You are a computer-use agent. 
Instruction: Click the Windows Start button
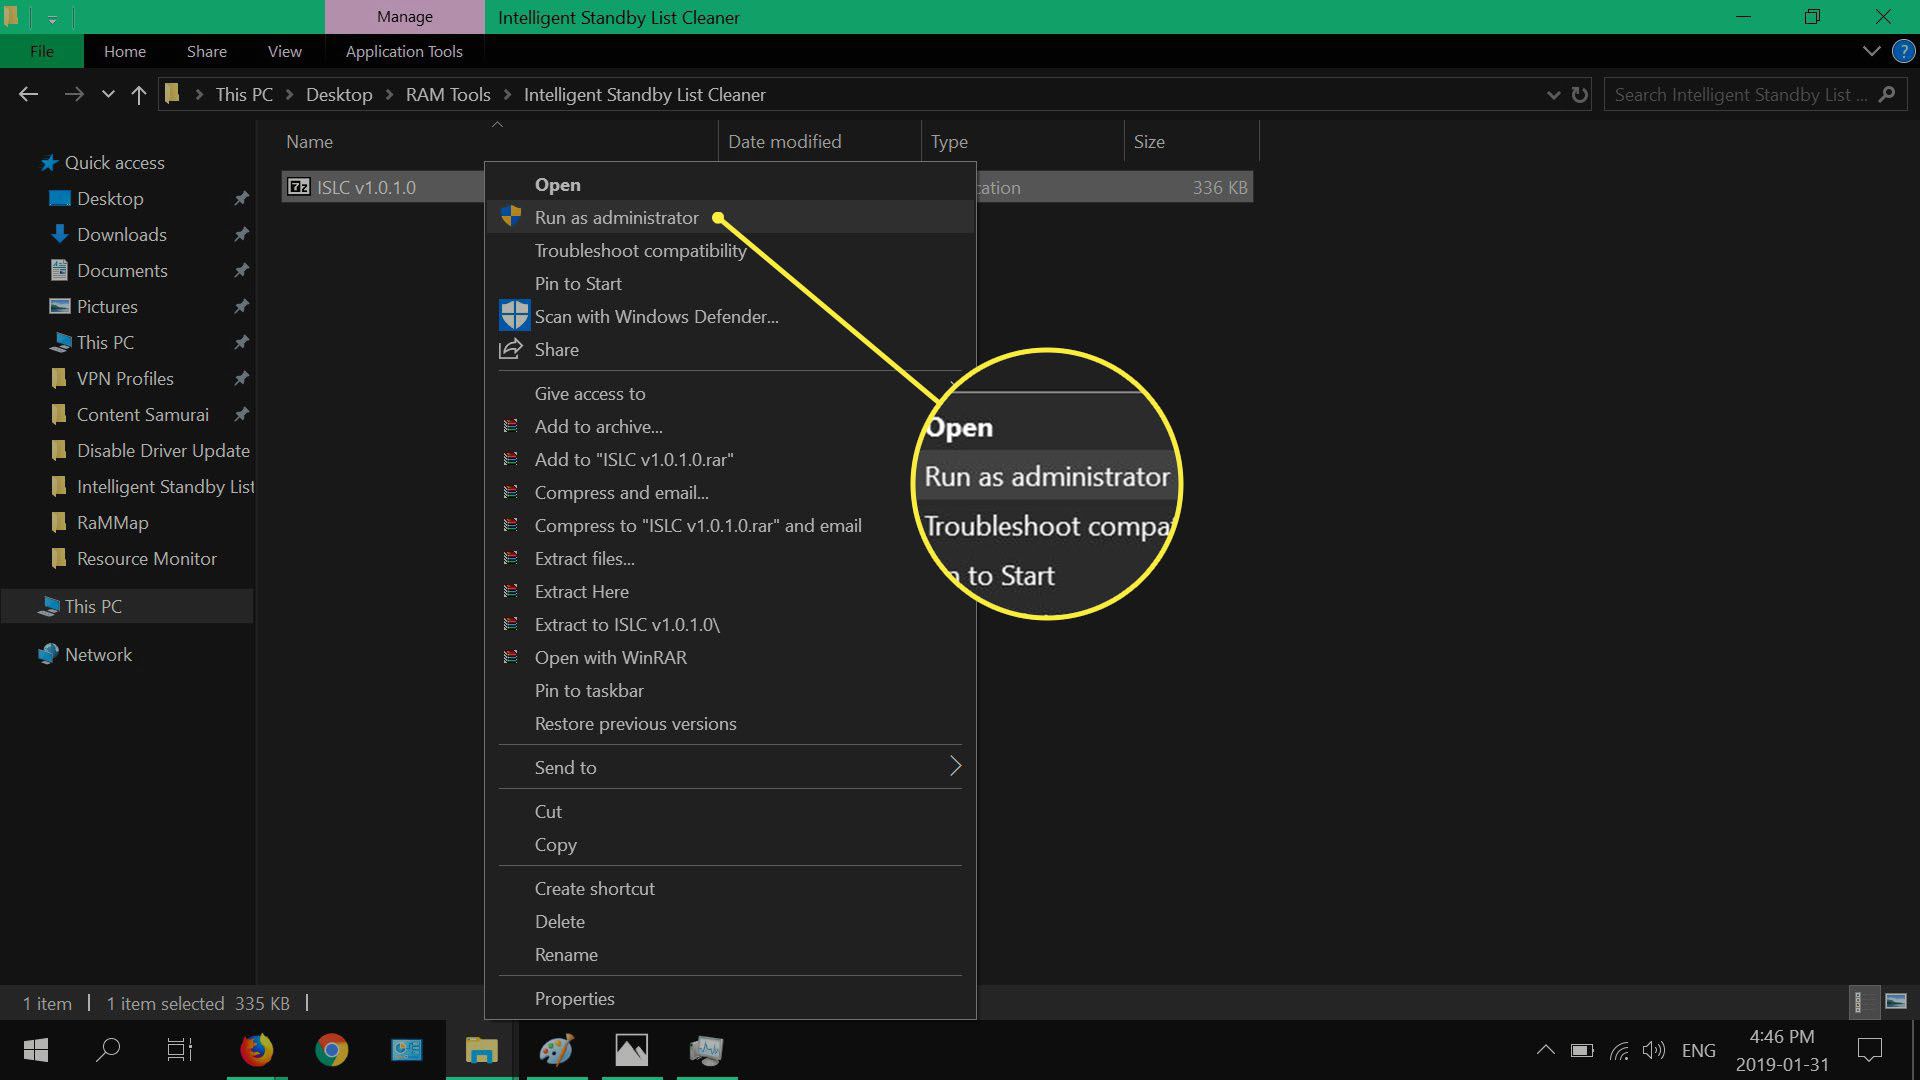click(x=36, y=1050)
